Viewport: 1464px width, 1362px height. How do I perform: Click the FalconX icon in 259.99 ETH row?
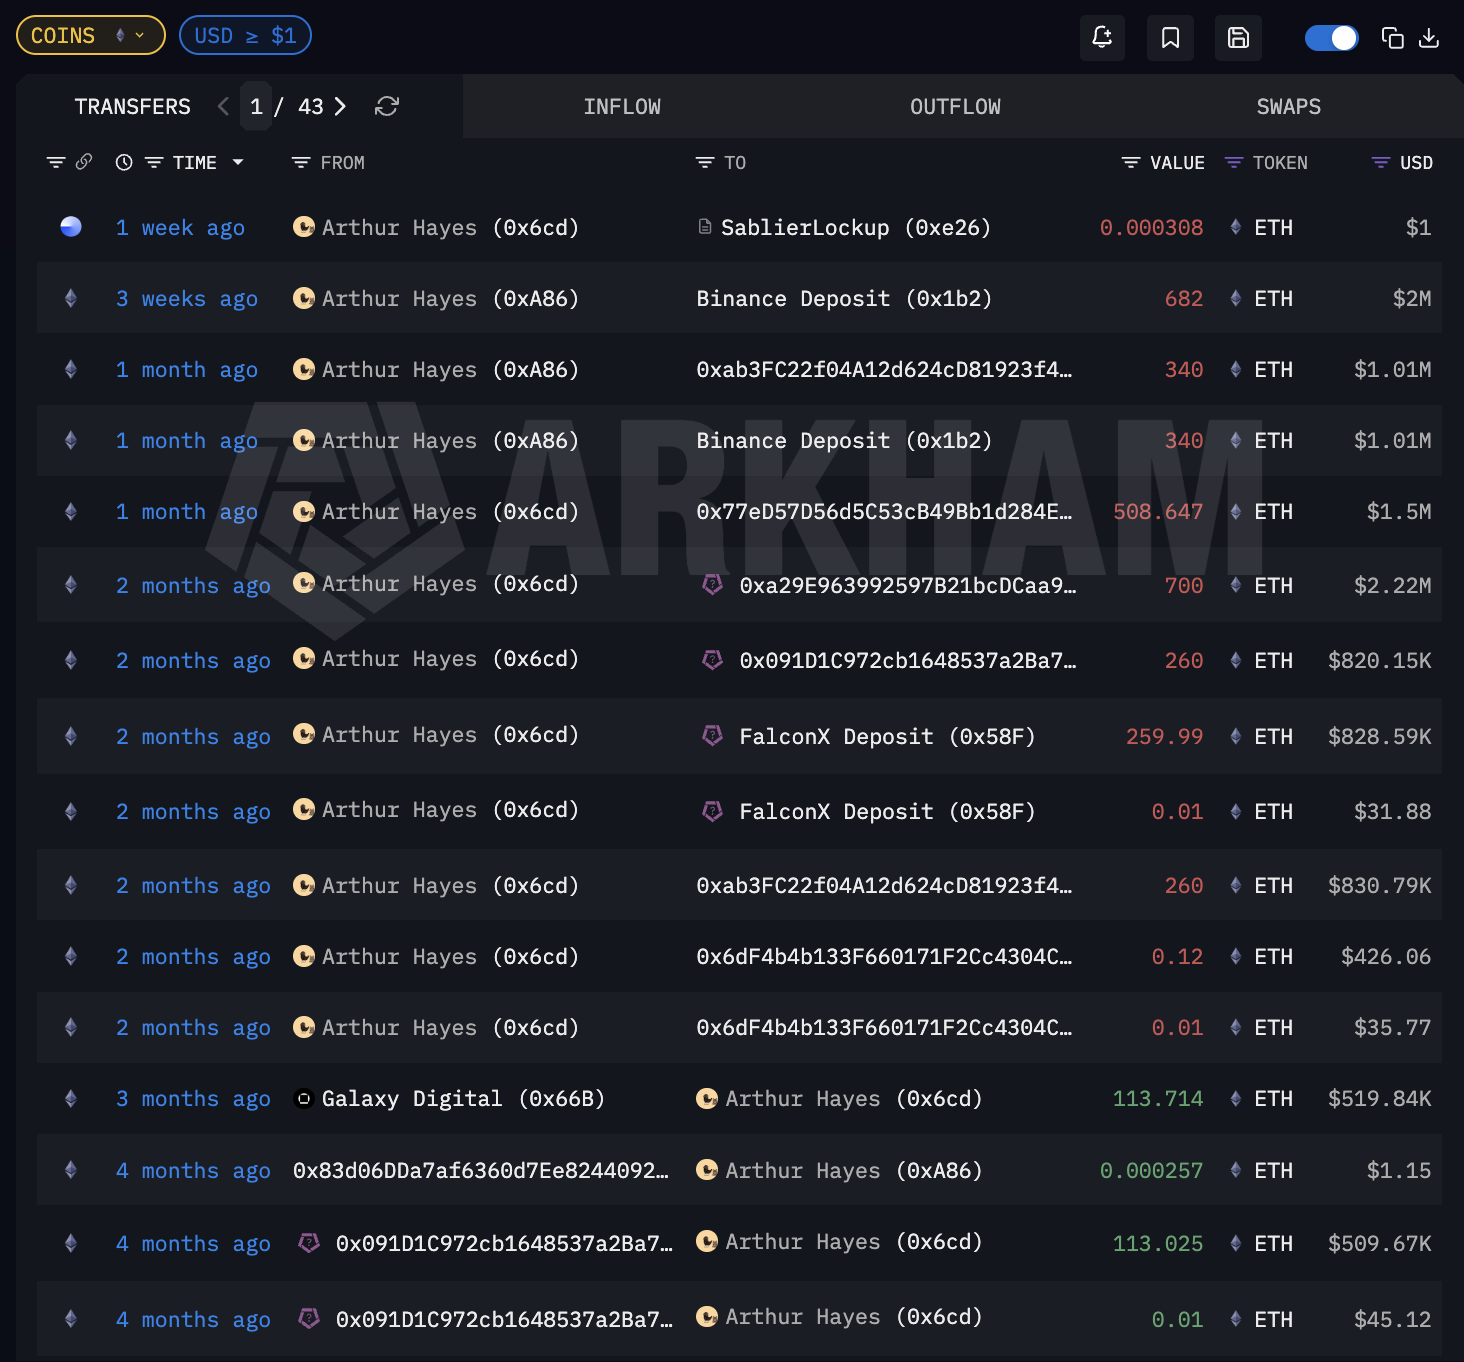click(712, 736)
